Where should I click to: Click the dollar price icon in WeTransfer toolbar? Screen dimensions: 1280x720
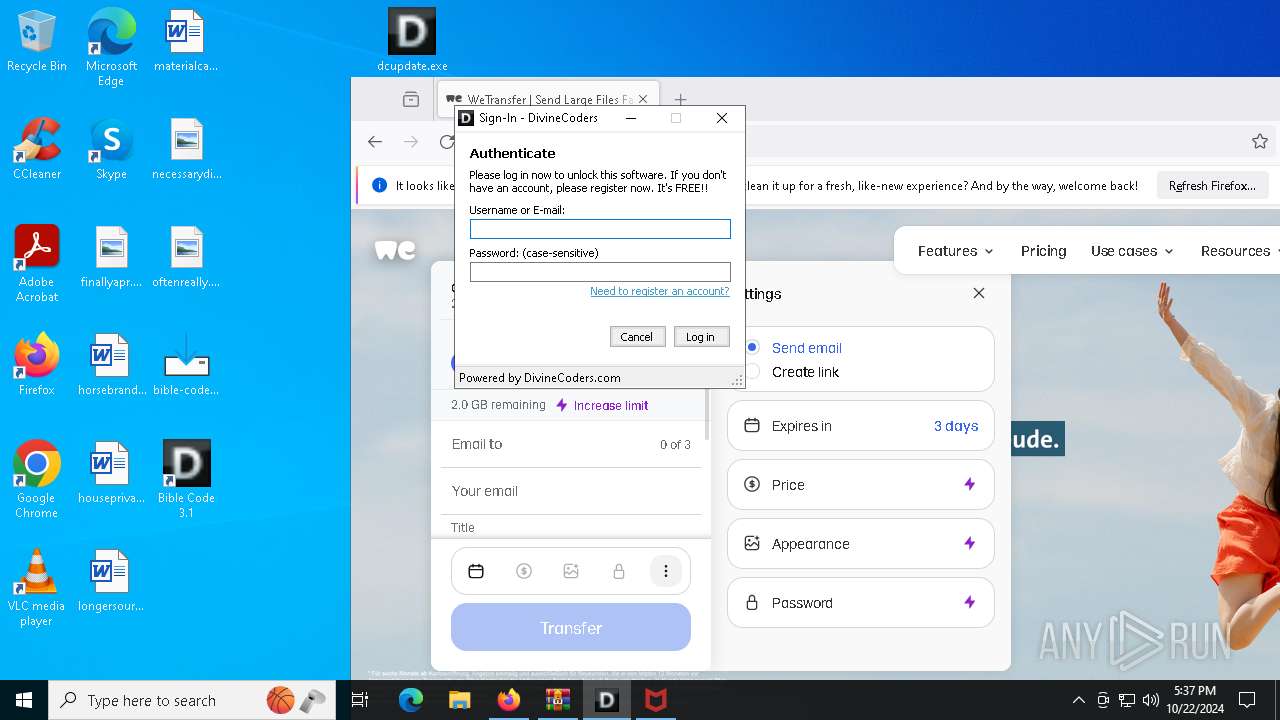tap(523, 571)
